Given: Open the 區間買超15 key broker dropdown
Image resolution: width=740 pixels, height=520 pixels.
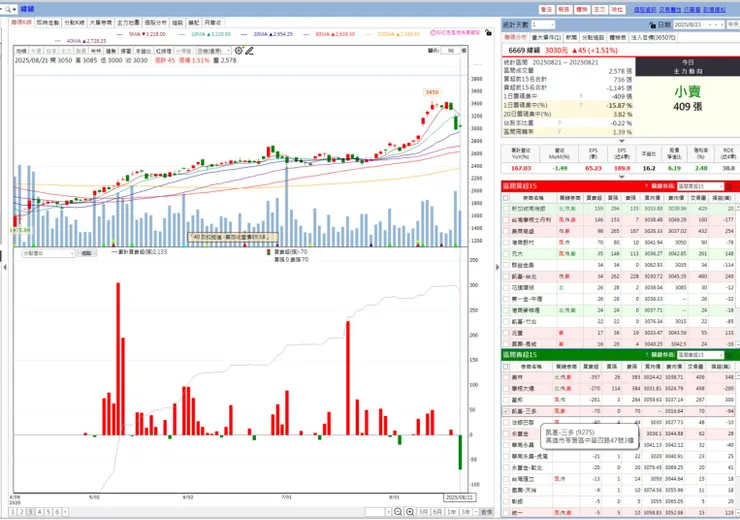Looking at the screenshot, I should (x=700, y=186).
